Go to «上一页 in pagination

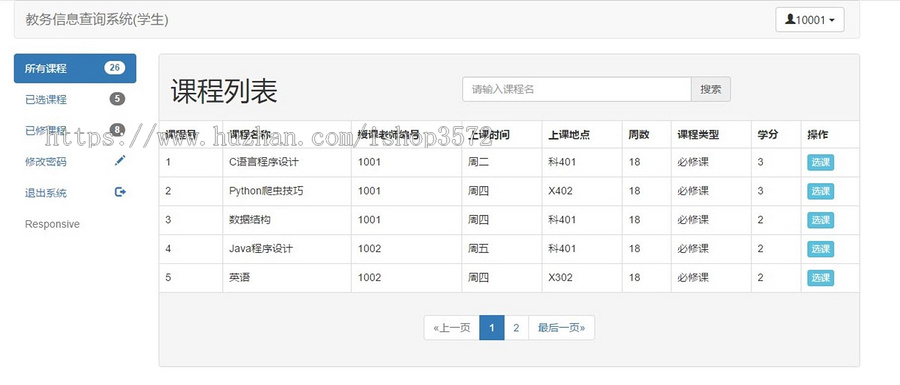coord(452,328)
